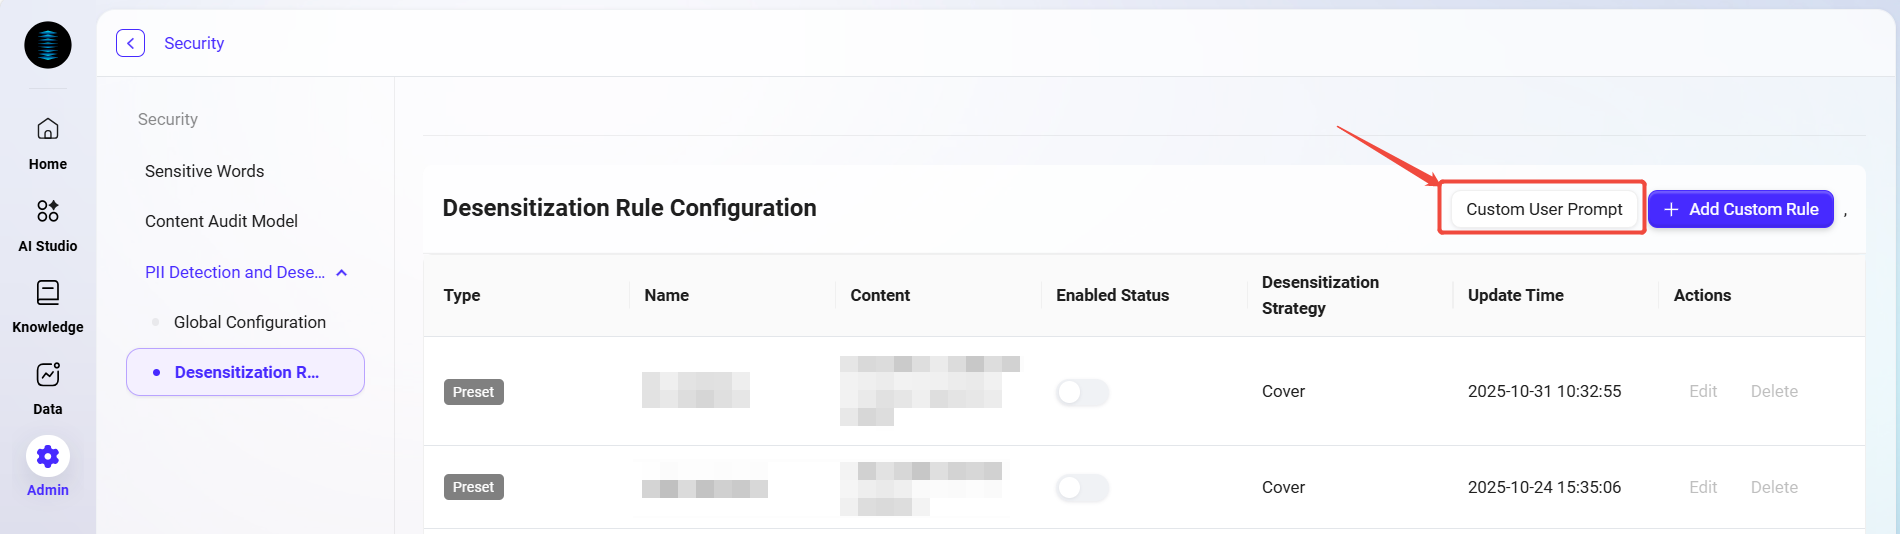The height and width of the screenshot is (534, 1900).
Task: Select the Desensitization Rule submenu item
Action: click(x=246, y=372)
